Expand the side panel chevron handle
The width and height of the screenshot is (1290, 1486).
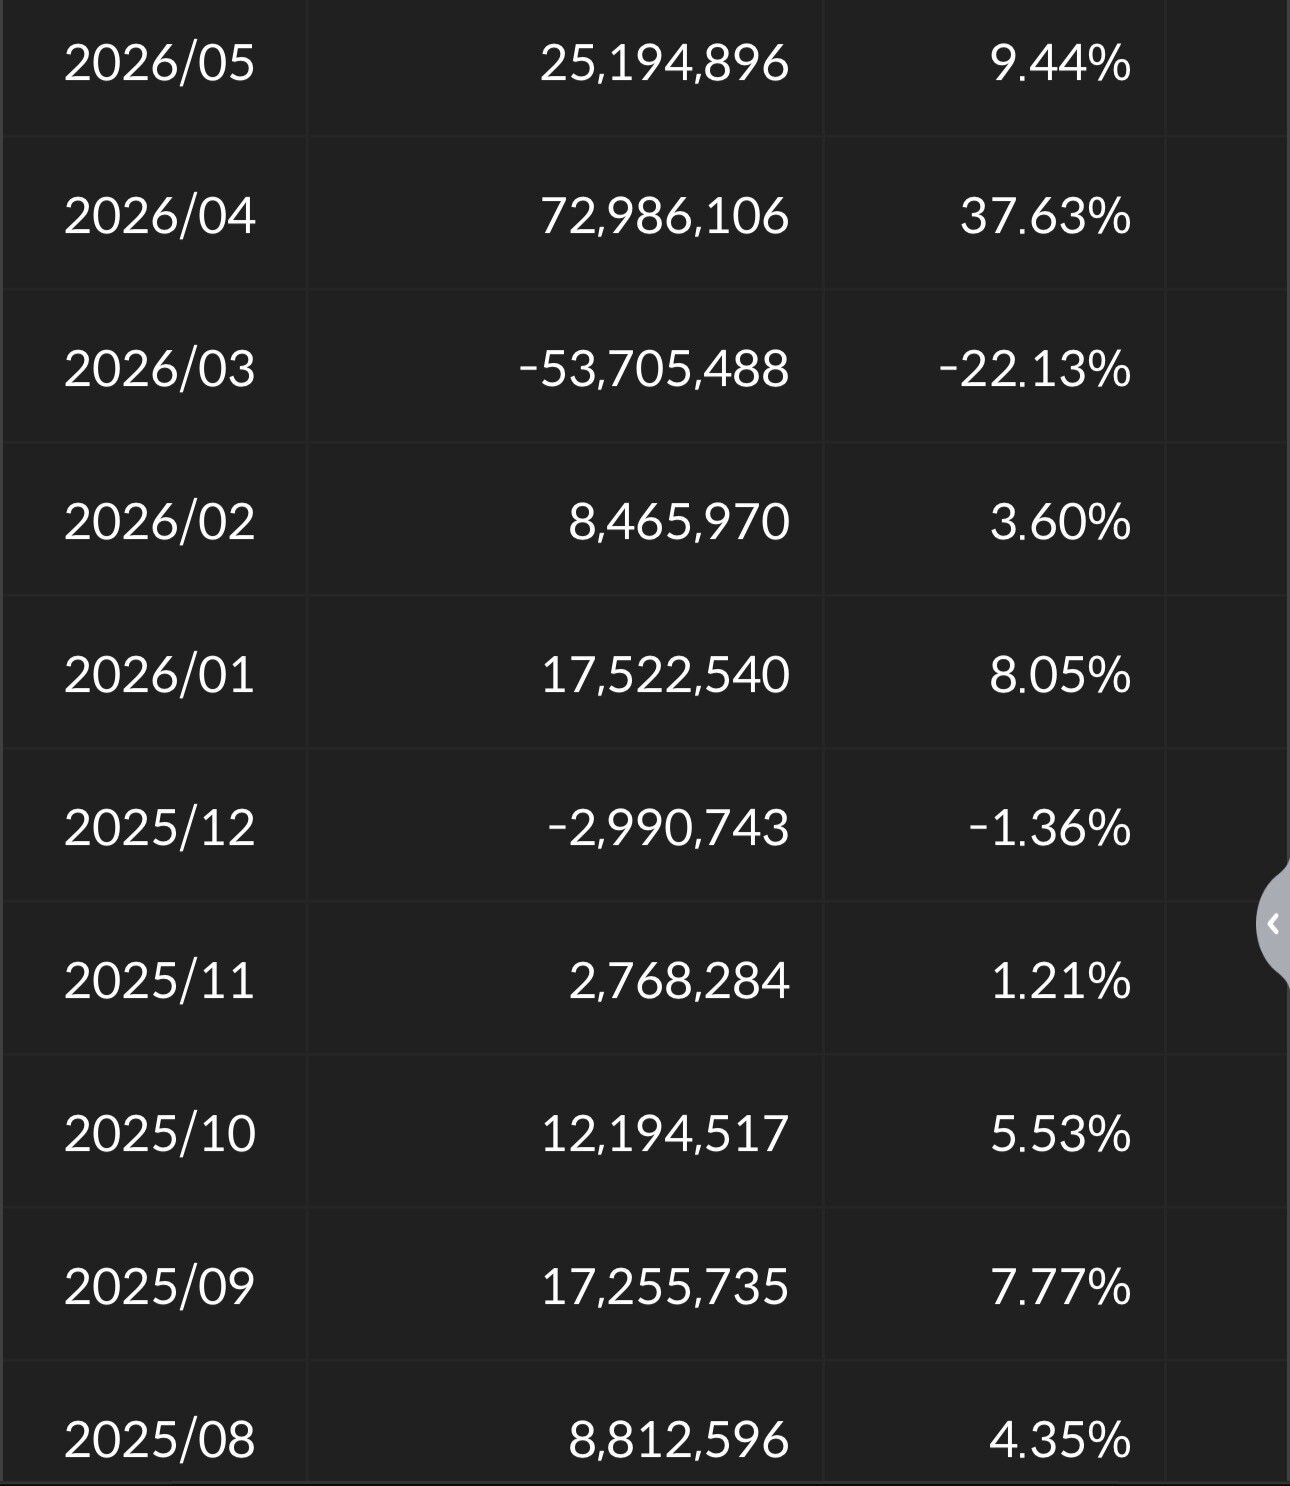(1273, 924)
